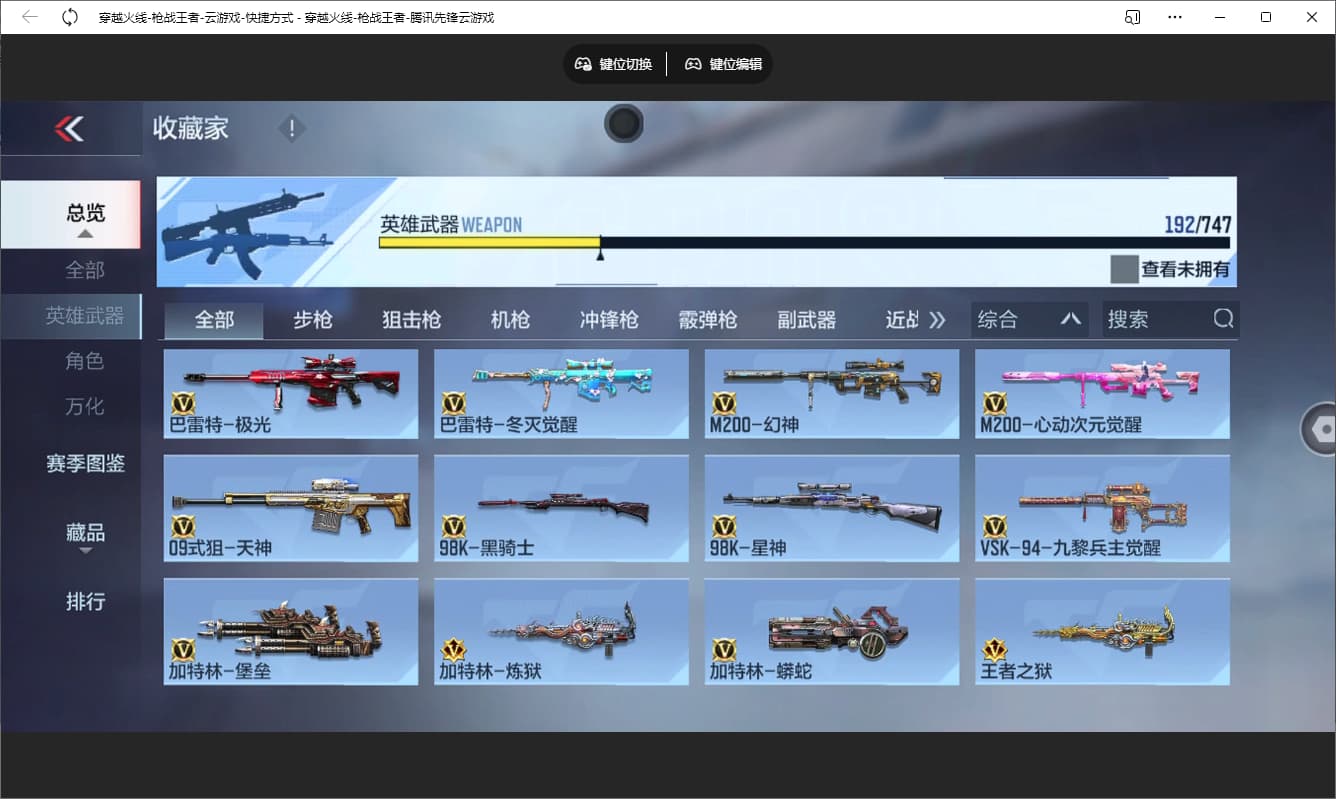Click the 键位编辑 button
This screenshot has width=1336, height=799.
pyautogui.click(x=723, y=64)
